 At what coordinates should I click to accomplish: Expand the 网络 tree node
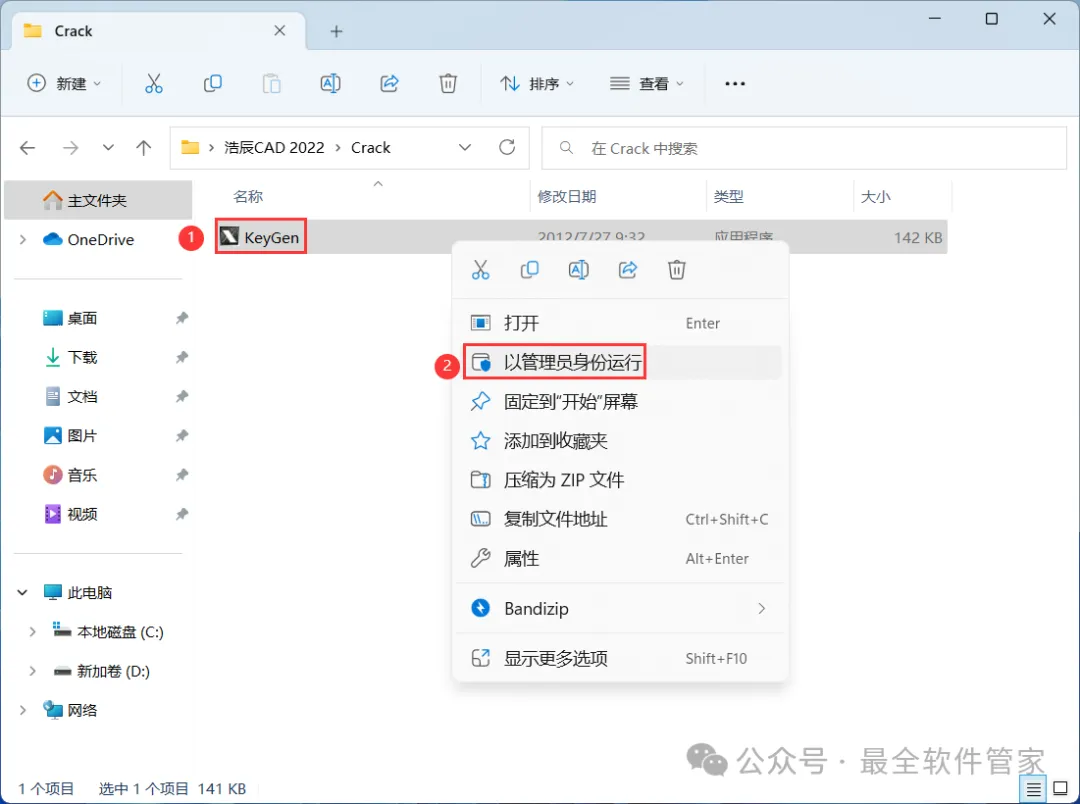(x=23, y=710)
